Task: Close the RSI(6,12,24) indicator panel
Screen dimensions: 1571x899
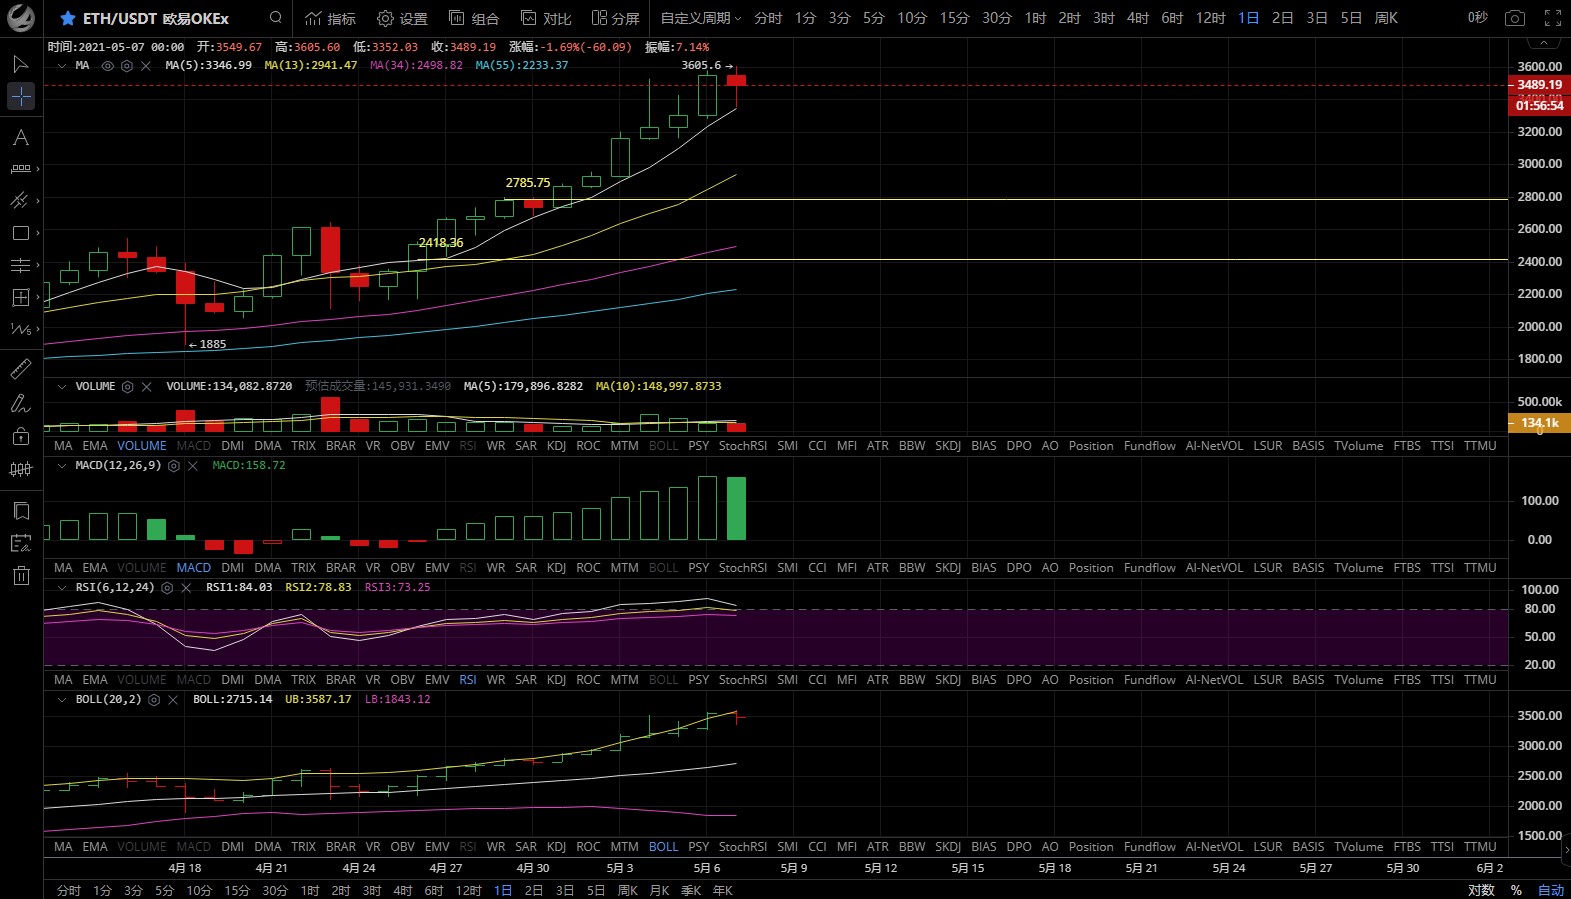Action: tap(186, 588)
